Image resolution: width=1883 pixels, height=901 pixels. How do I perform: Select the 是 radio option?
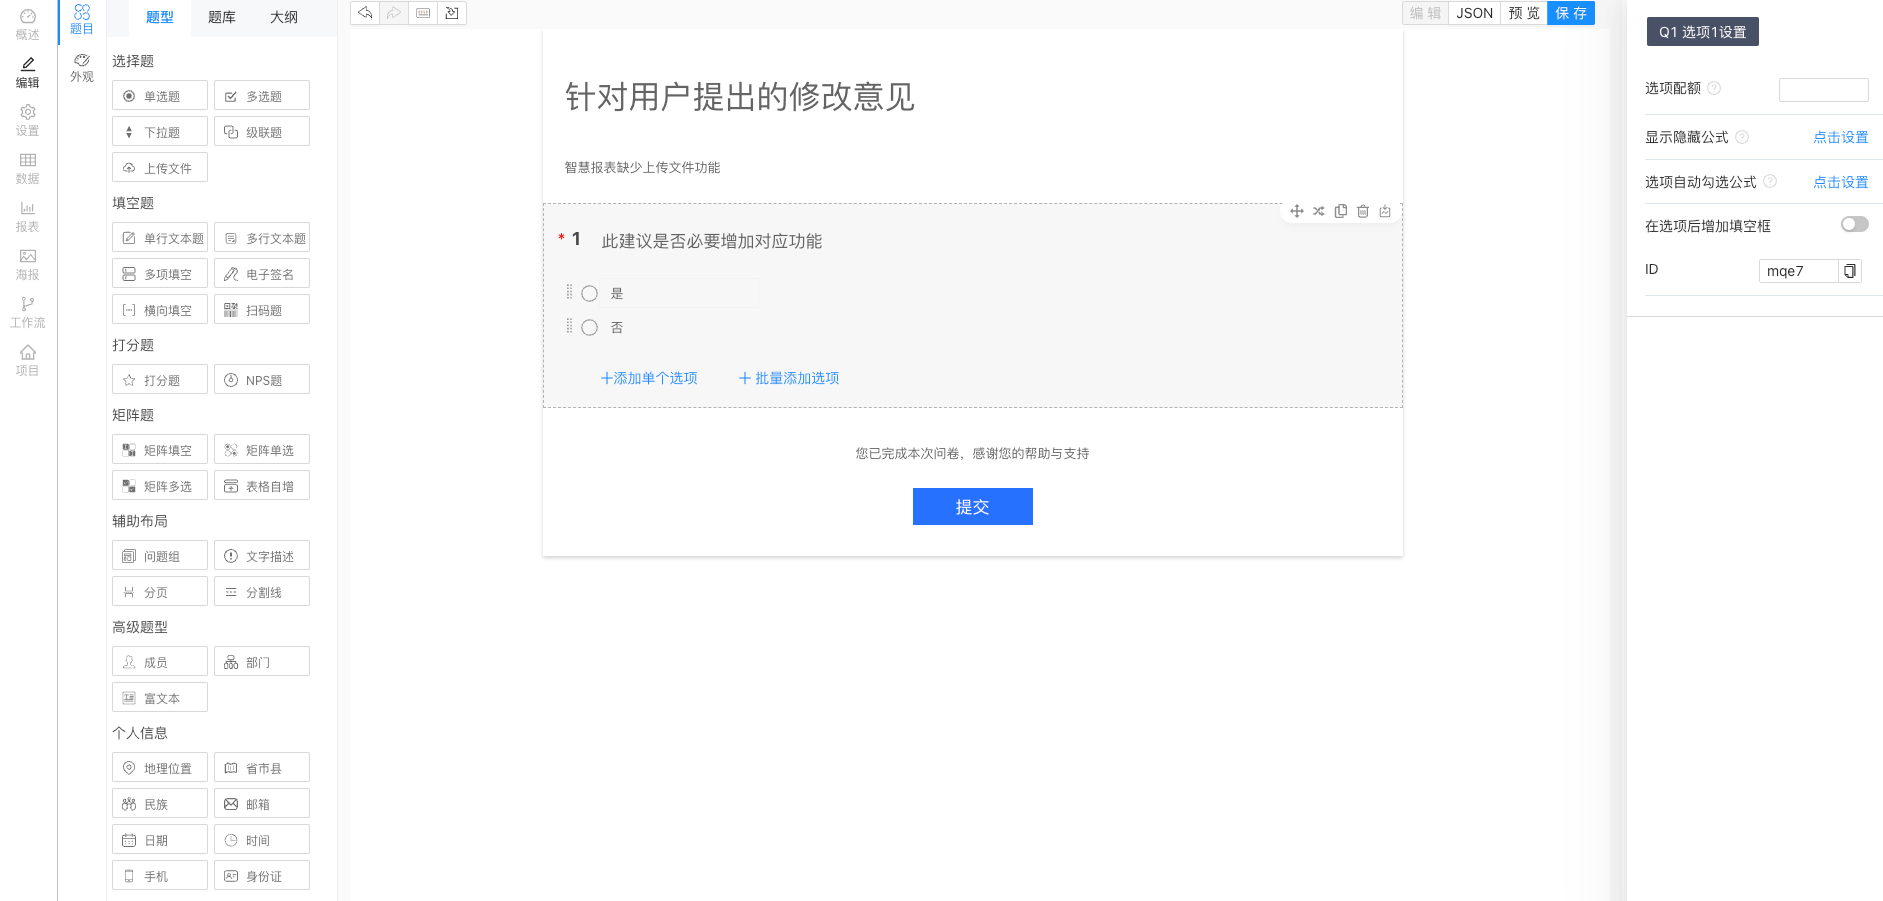589,293
